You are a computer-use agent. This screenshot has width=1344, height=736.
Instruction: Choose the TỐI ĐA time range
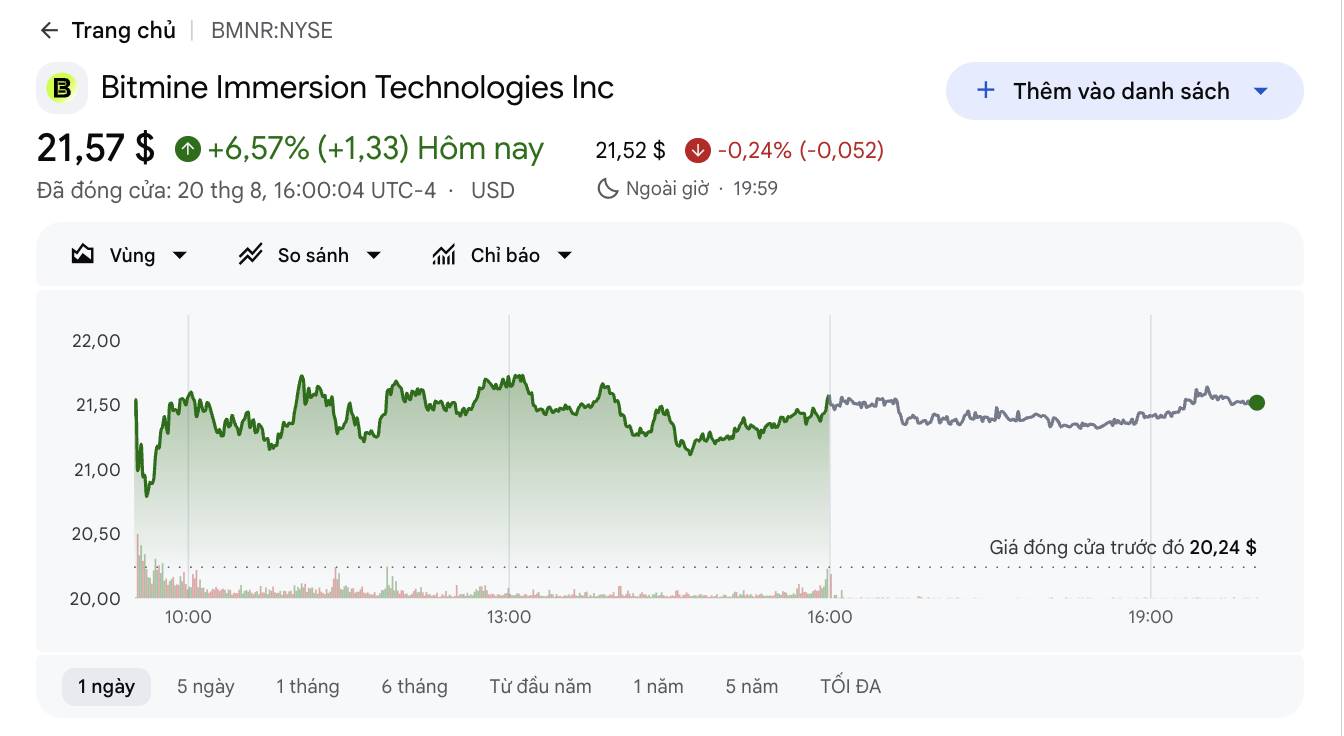[850, 686]
